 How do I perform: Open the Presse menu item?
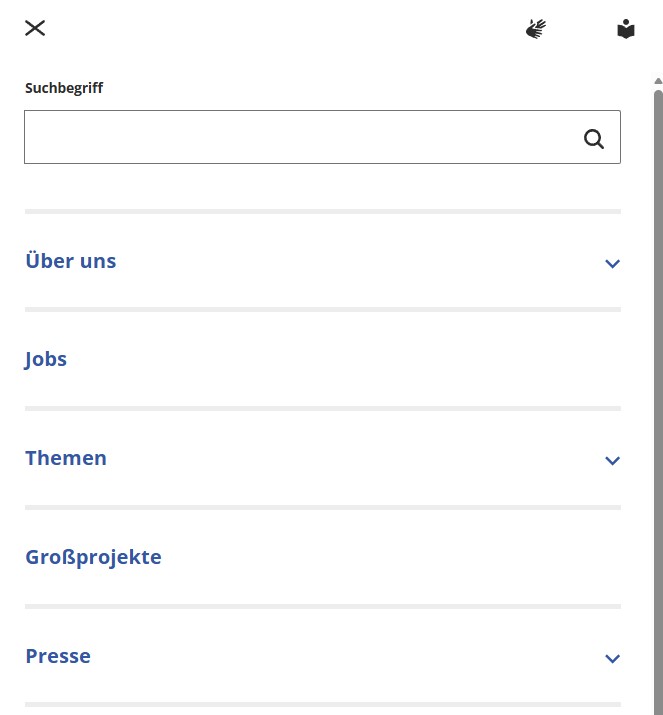coord(58,656)
